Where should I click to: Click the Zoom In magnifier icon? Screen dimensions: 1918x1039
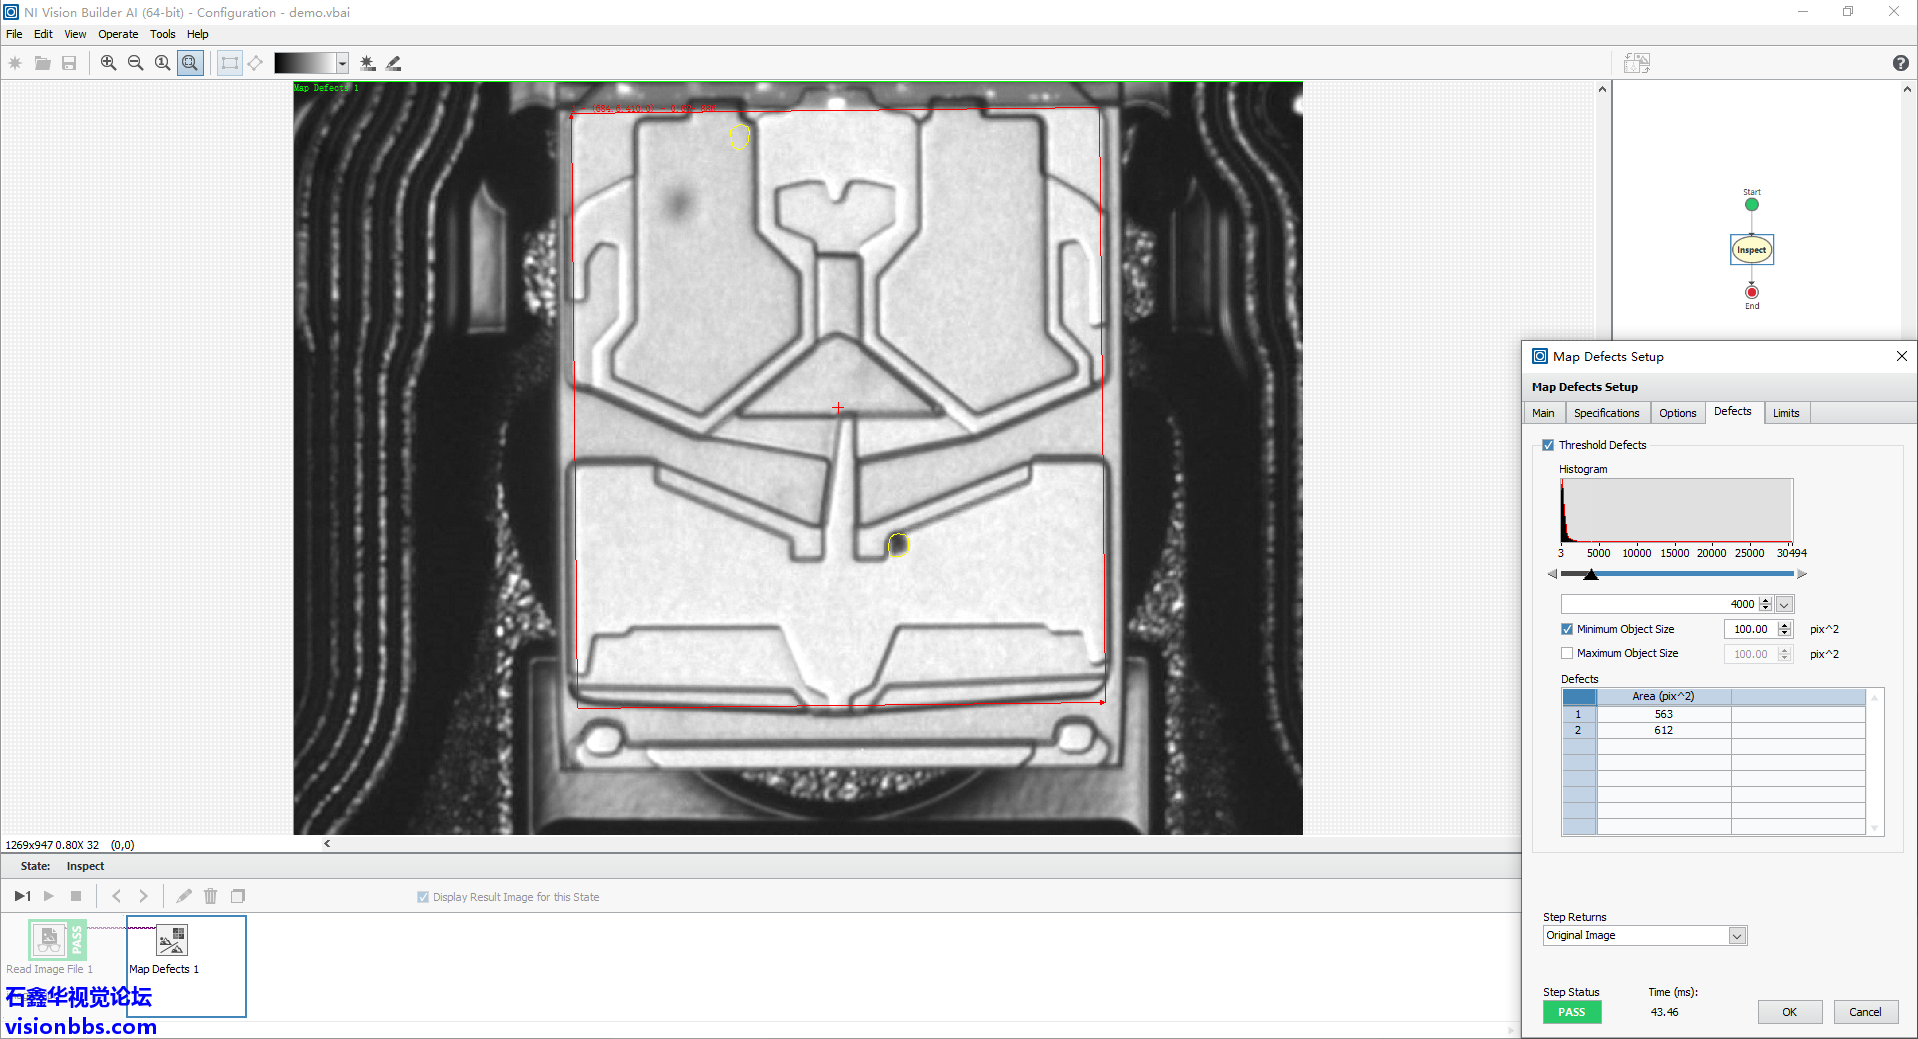coord(109,63)
